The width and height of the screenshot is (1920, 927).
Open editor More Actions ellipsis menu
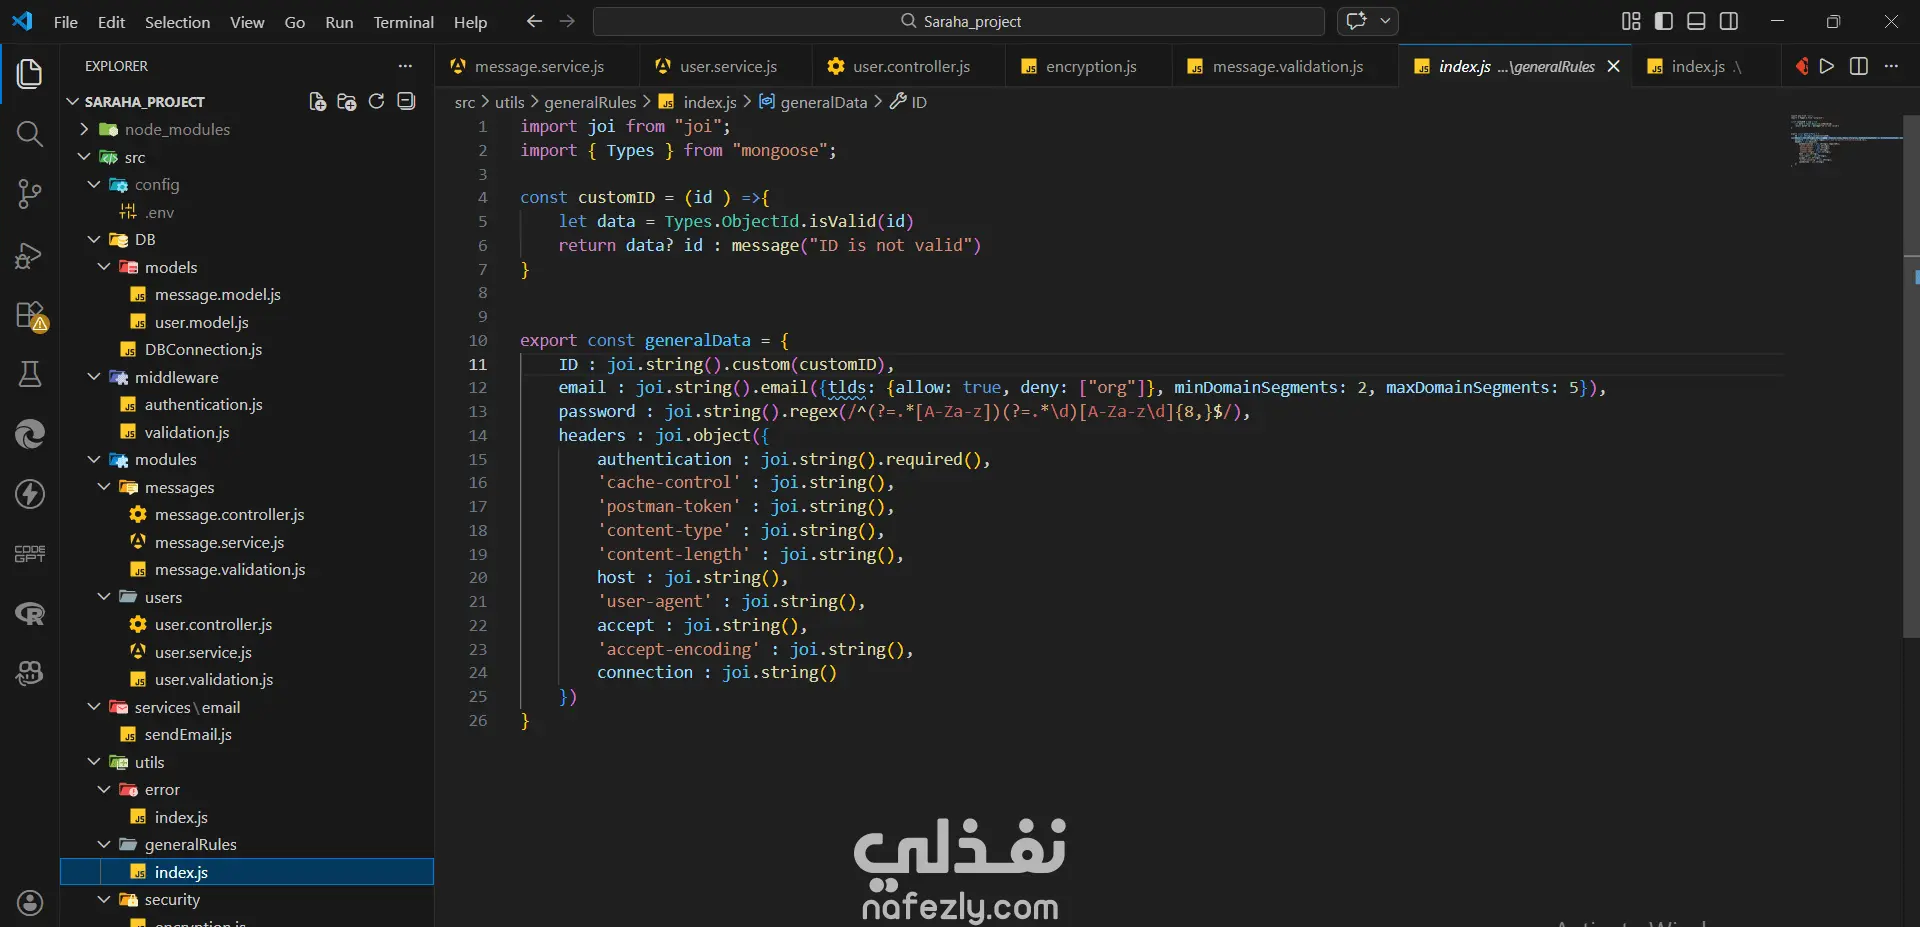[1891, 66]
